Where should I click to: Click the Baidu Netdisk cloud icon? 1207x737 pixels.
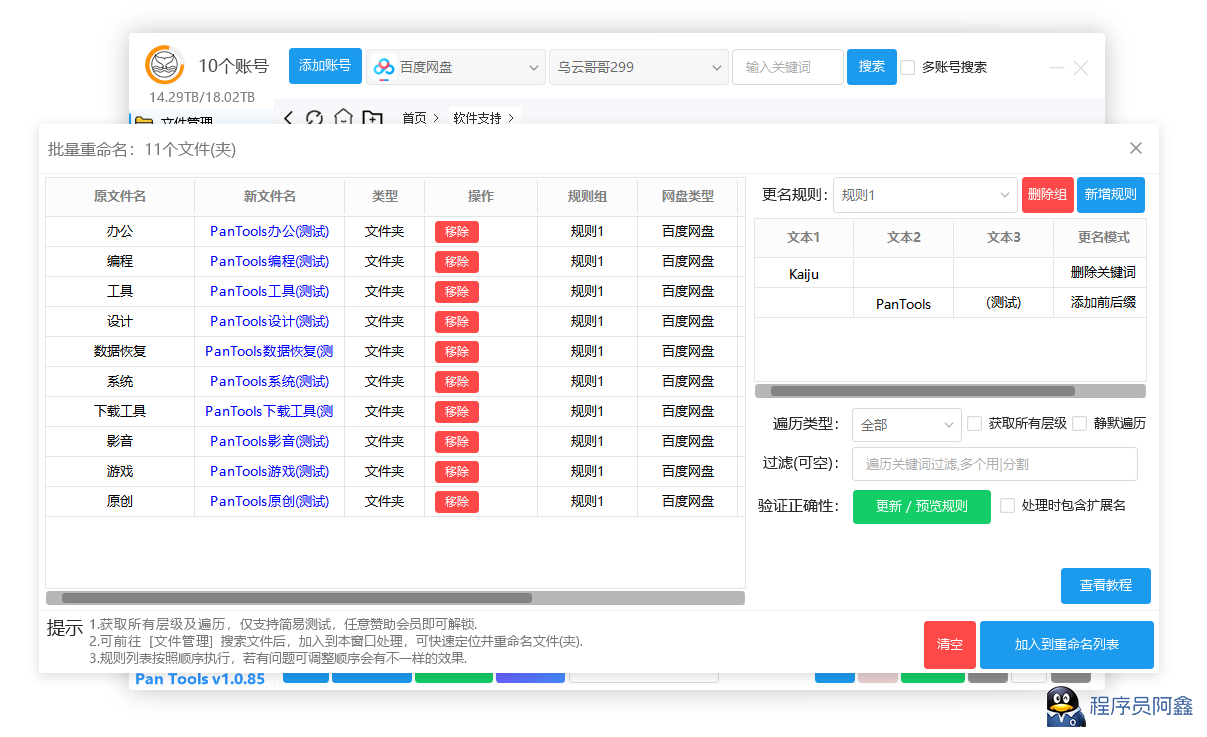[384, 67]
